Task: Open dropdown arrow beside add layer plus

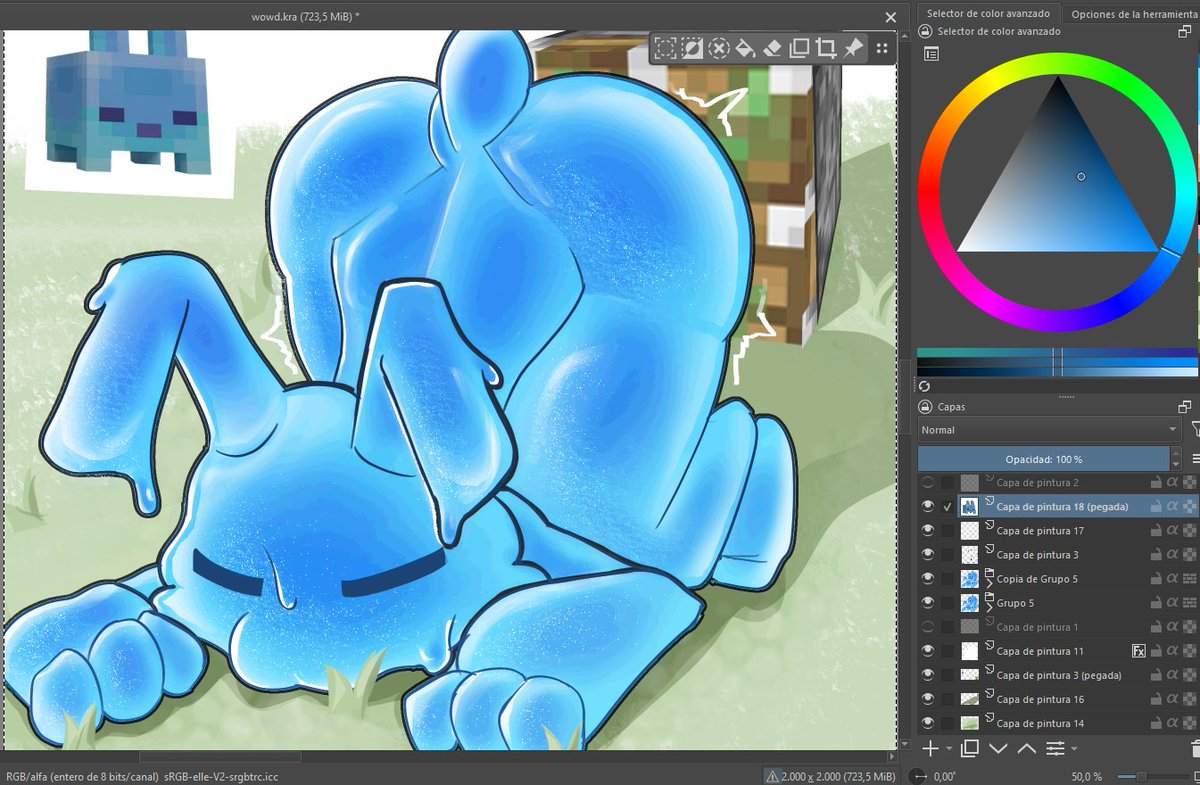Action: (x=947, y=748)
